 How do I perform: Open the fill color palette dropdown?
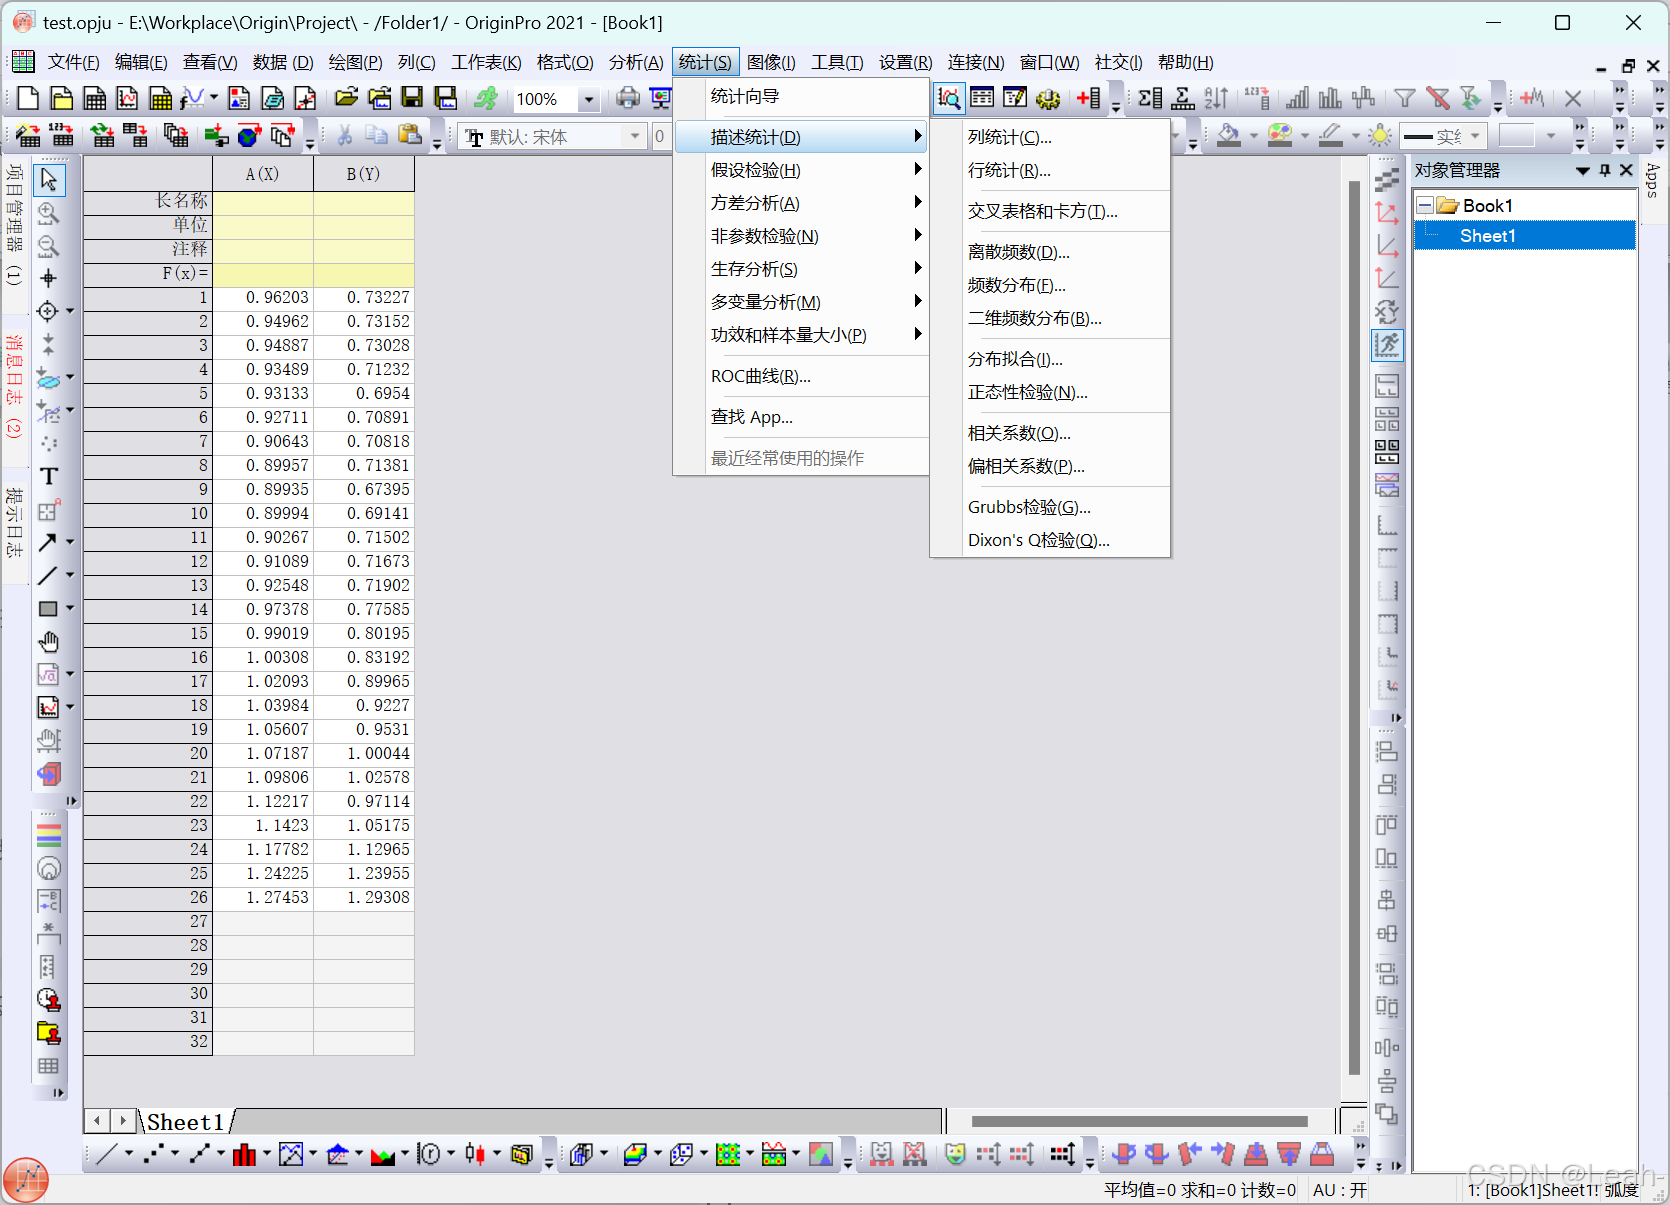[1256, 135]
